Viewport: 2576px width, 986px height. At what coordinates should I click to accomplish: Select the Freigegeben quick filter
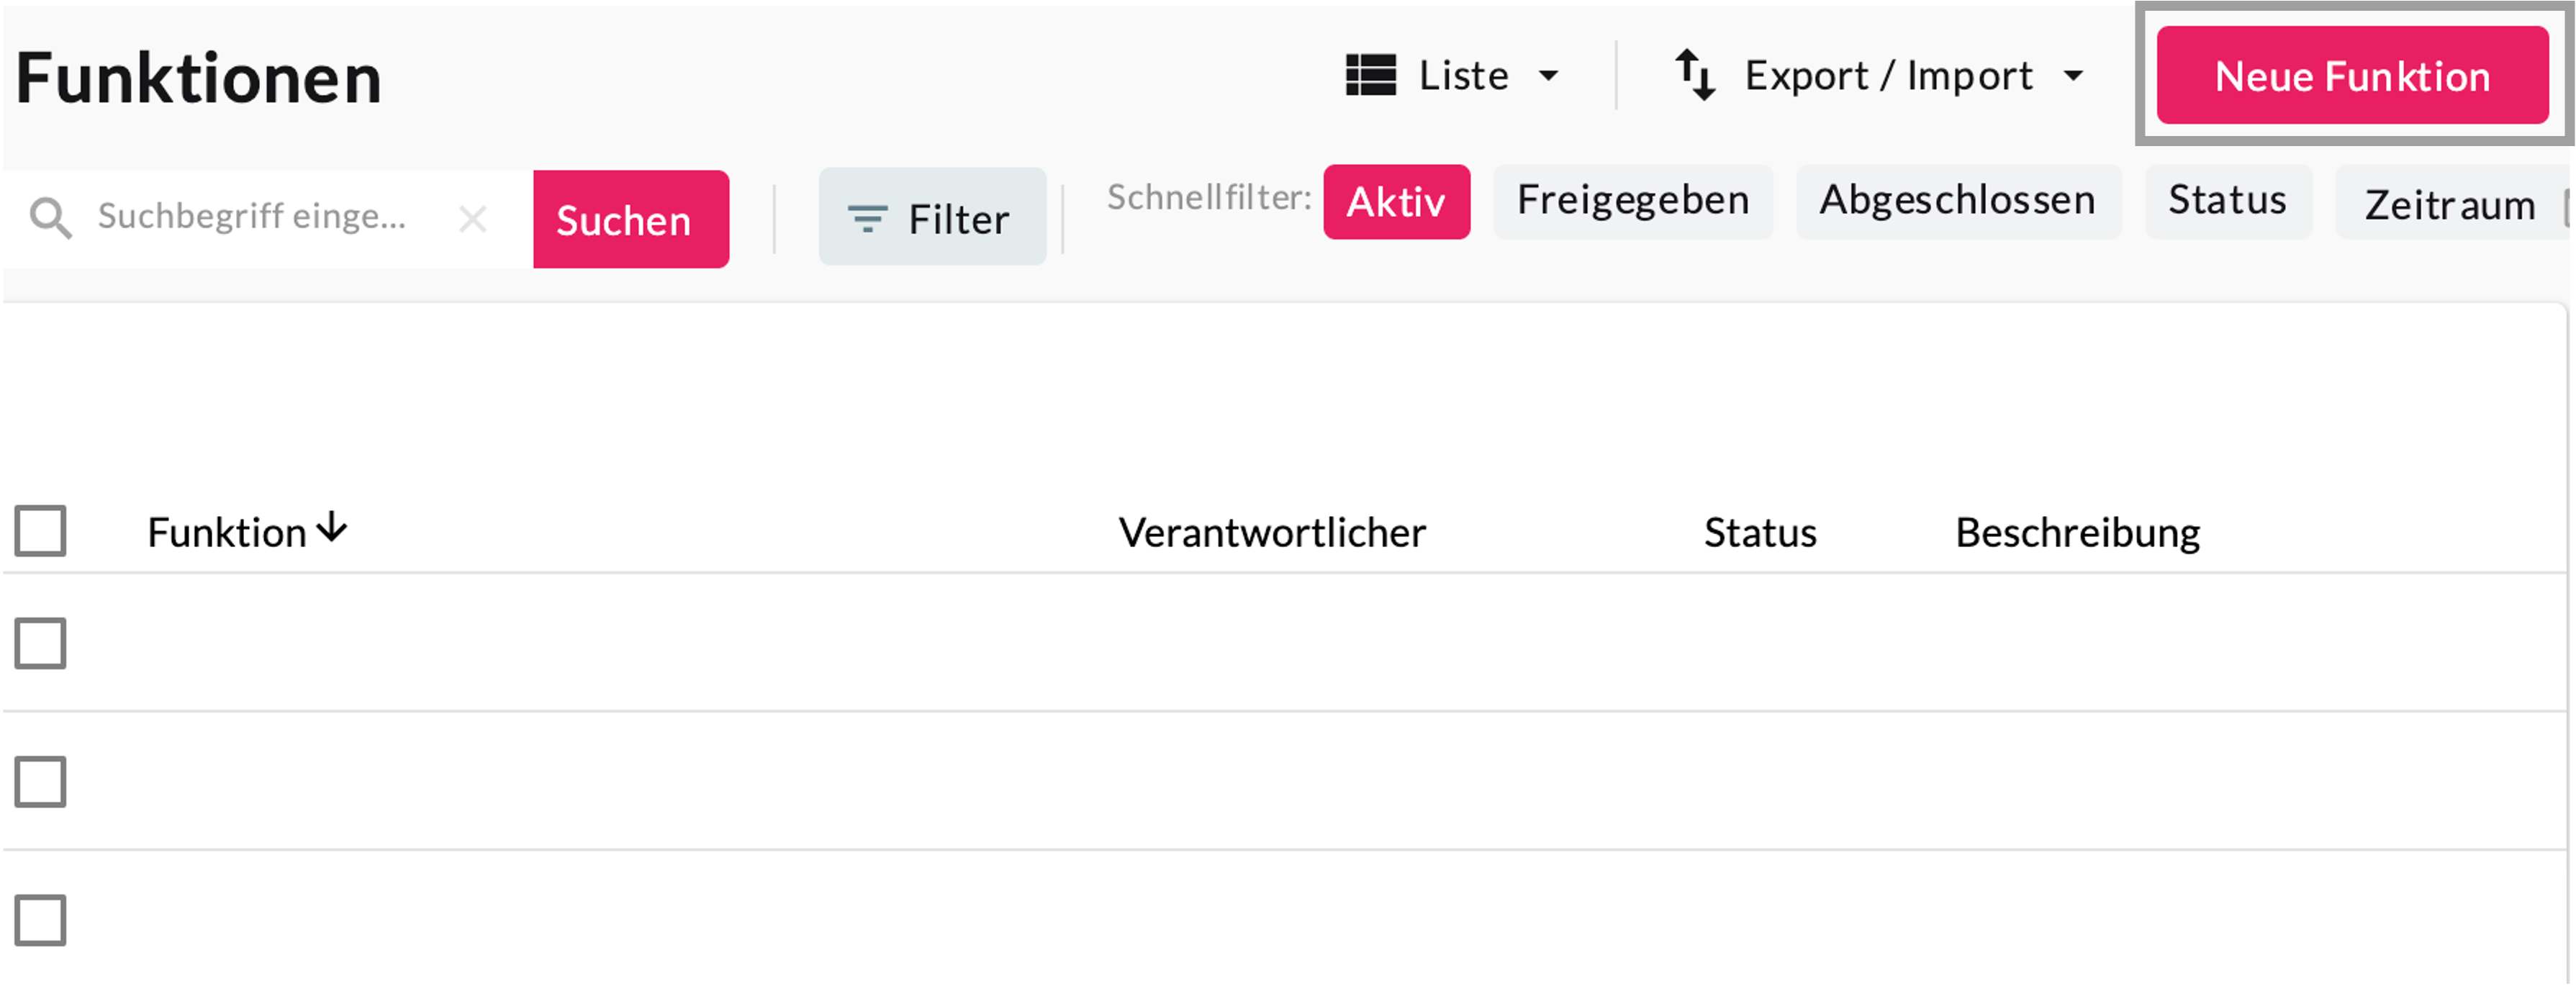(1632, 201)
